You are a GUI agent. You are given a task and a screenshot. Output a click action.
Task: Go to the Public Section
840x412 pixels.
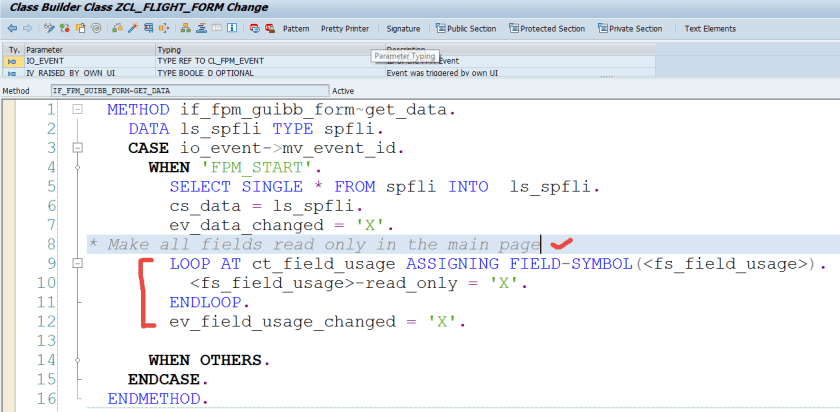click(x=466, y=29)
